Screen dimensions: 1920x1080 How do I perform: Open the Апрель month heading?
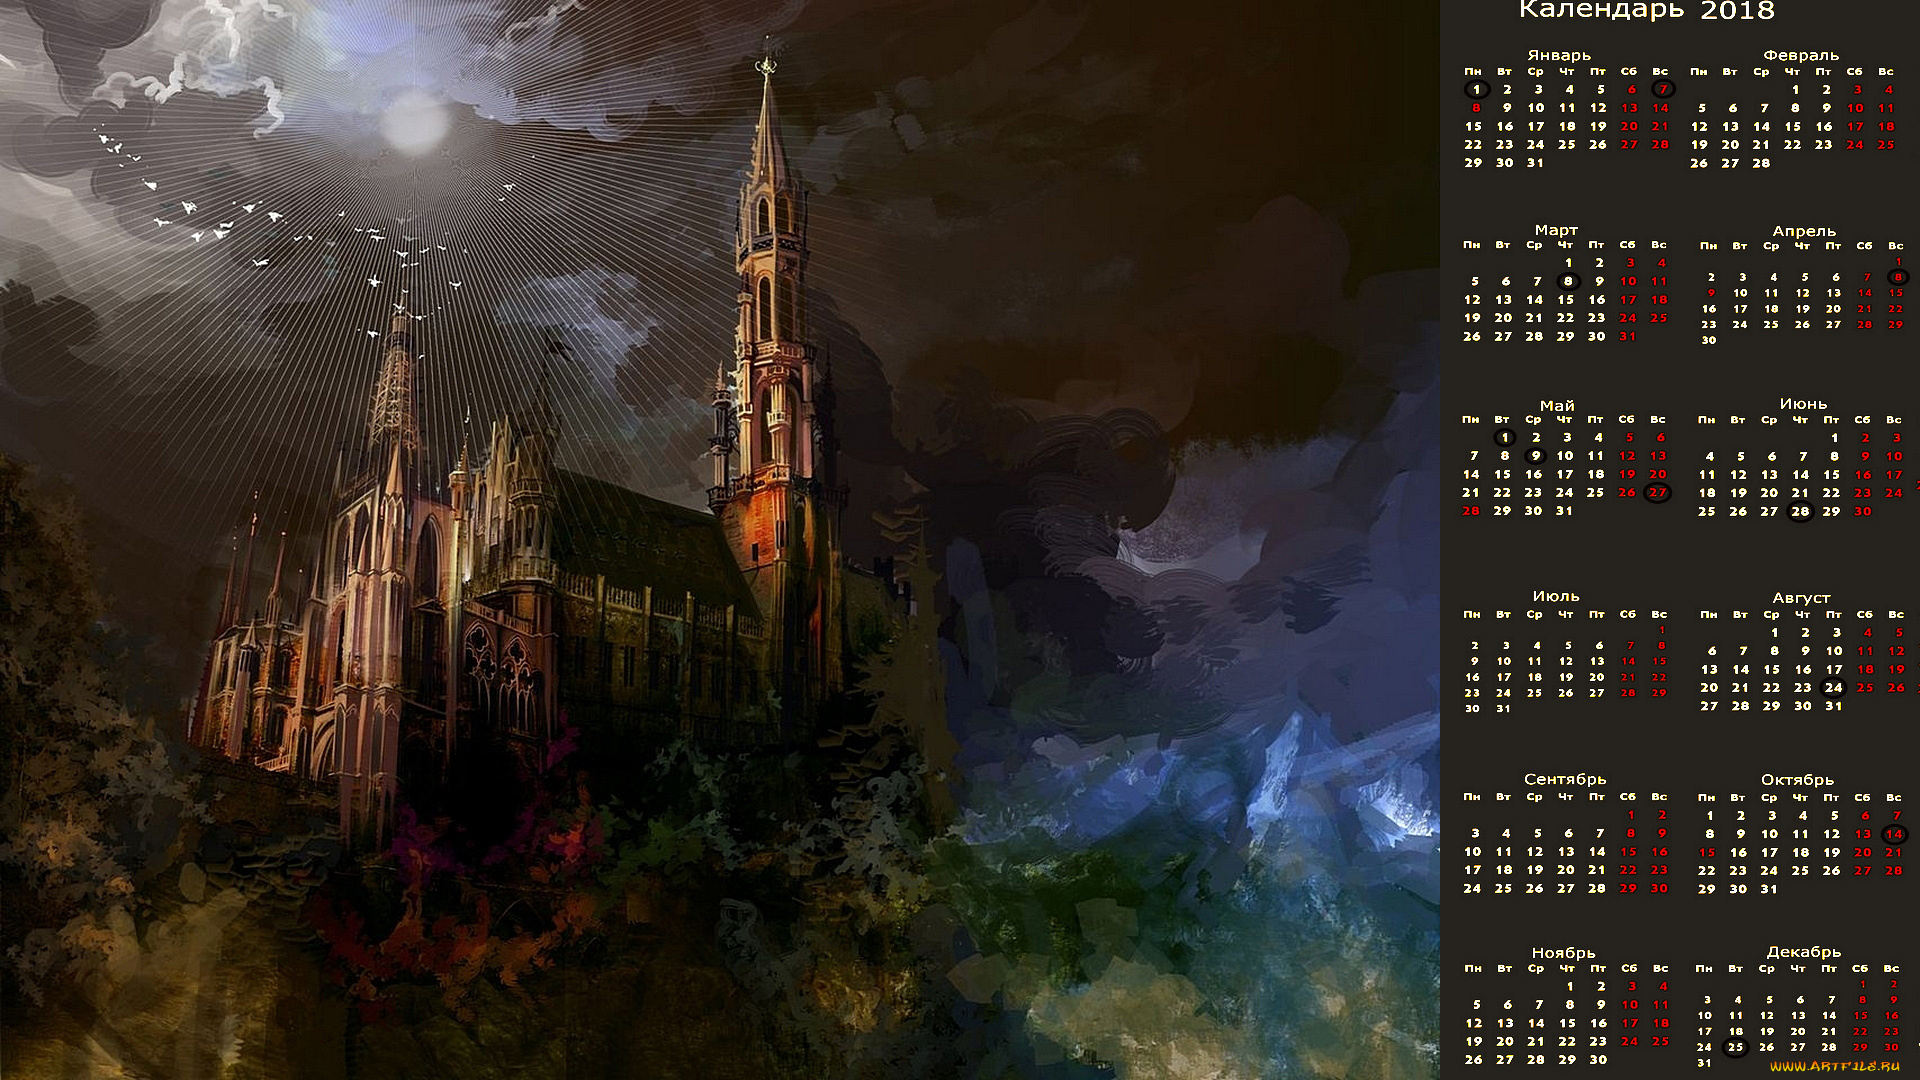tap(1803, 231)
